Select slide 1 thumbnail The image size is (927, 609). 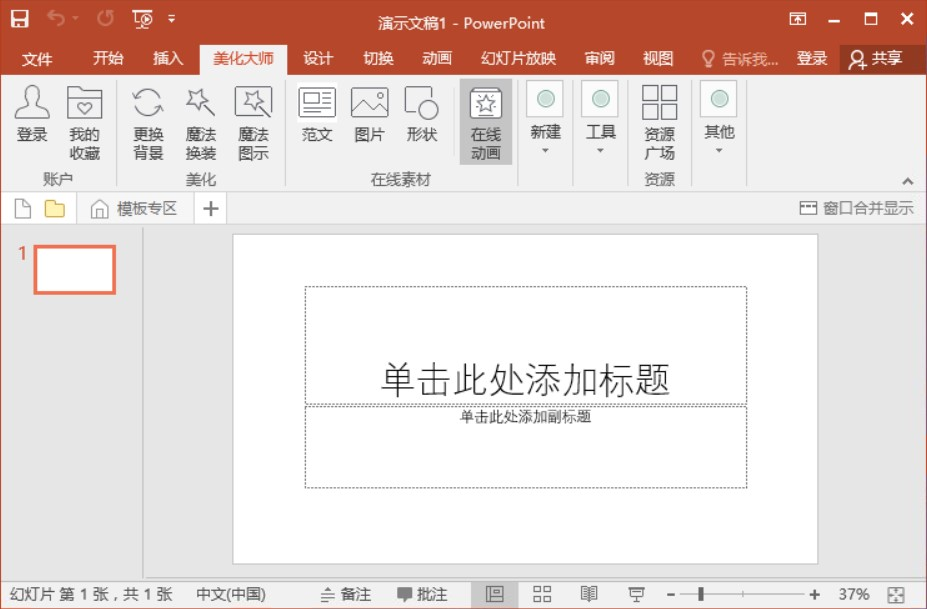click(x=75, y=269)
